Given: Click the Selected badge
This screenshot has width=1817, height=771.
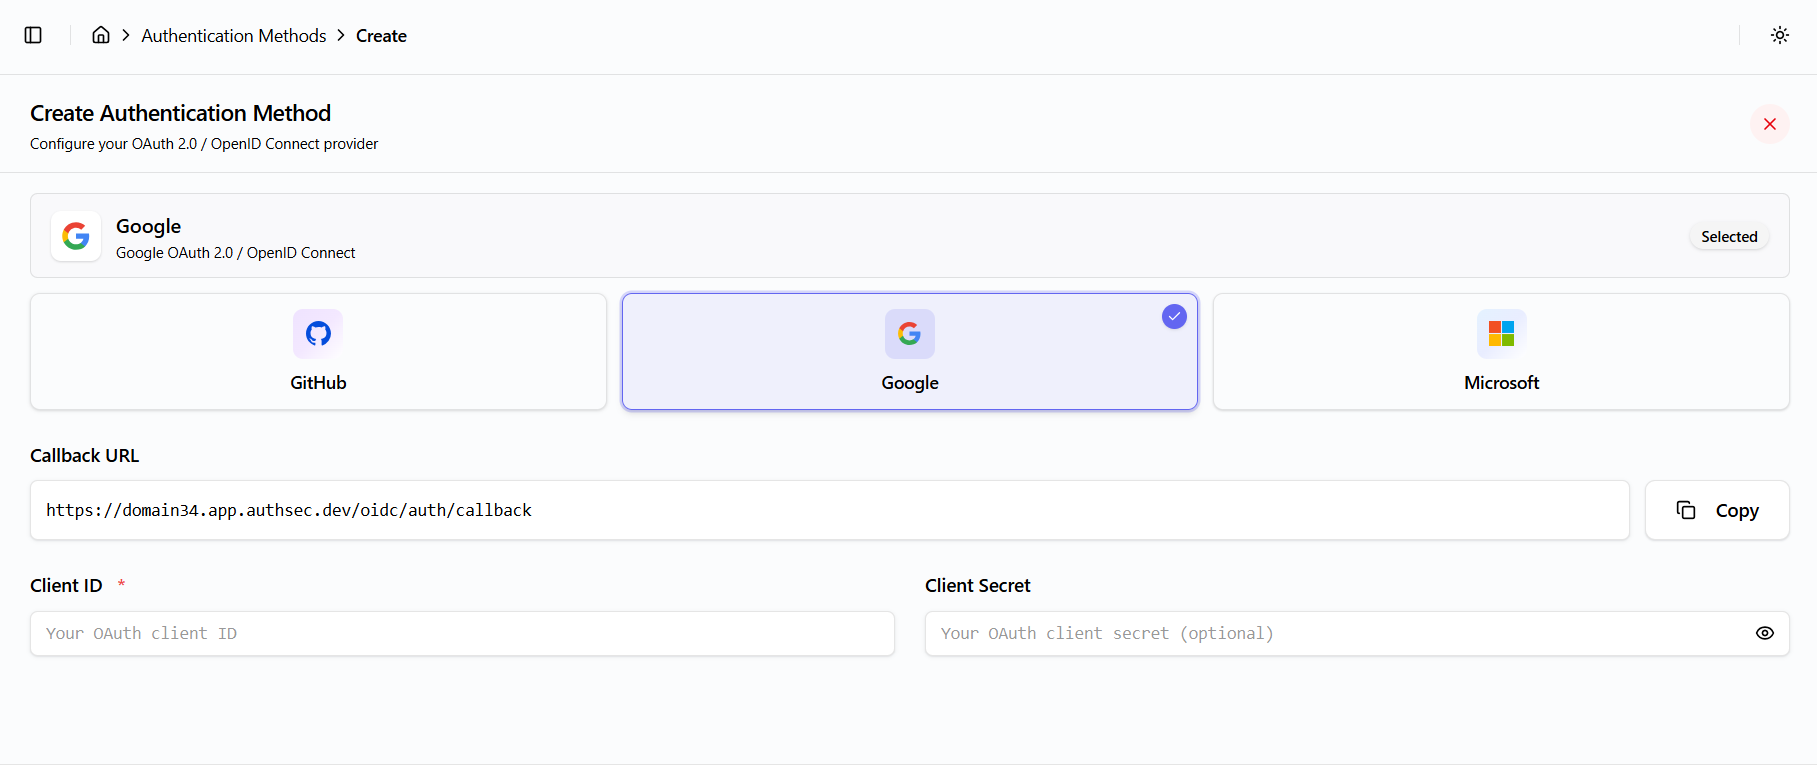Looking at the screenshot, I should point(1729,237).
